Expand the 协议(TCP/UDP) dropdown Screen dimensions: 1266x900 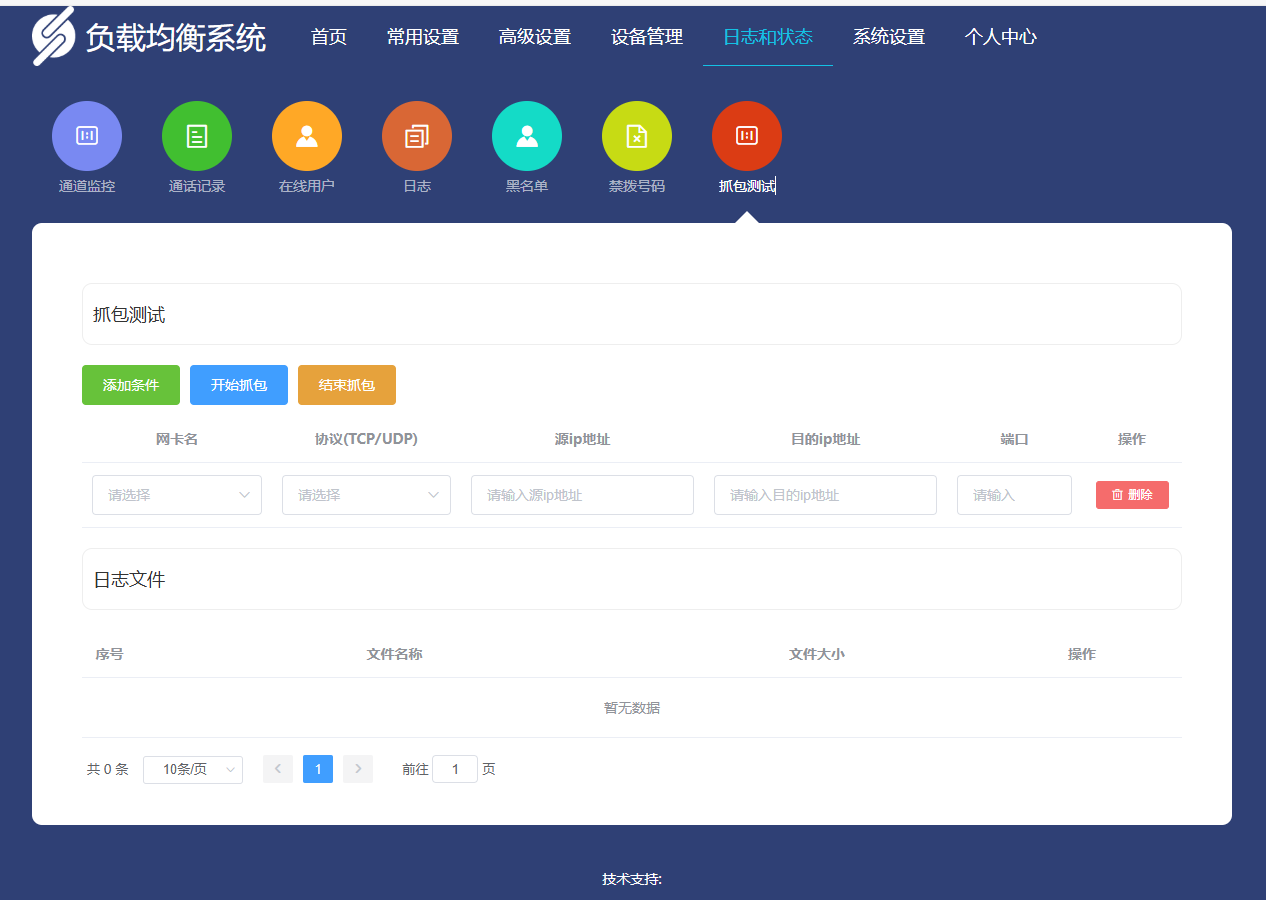tap(366, 495)
